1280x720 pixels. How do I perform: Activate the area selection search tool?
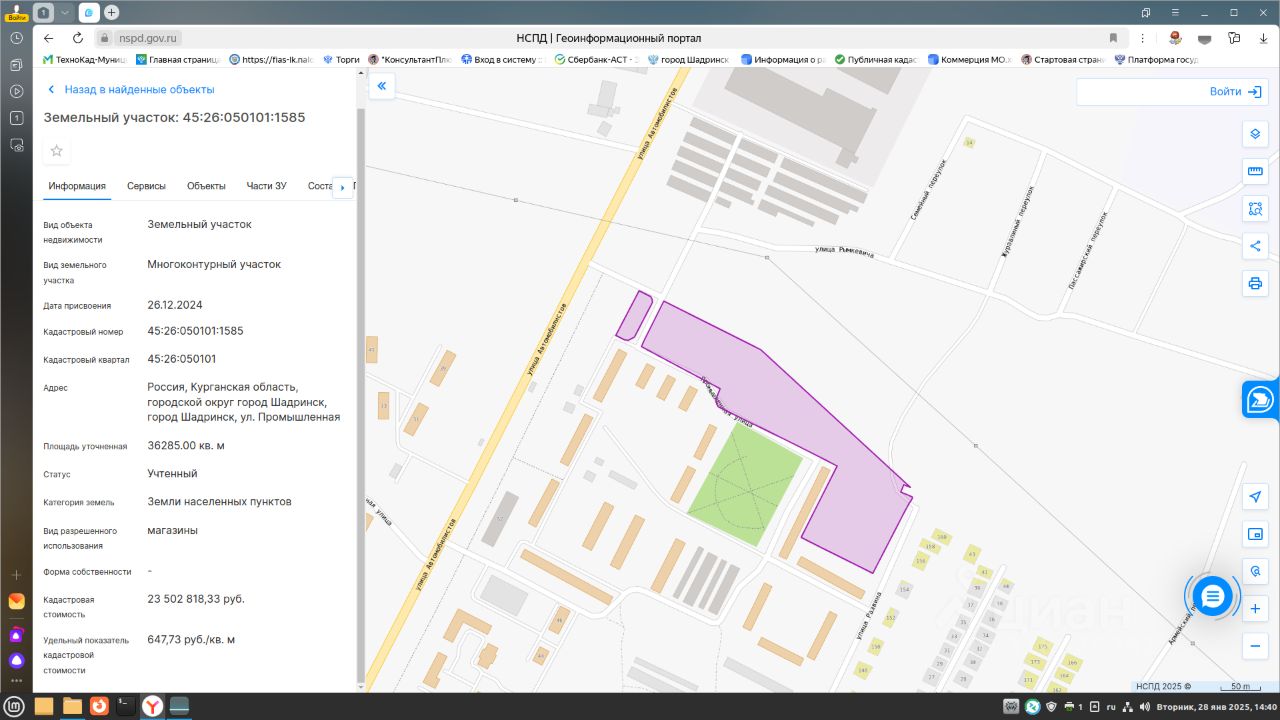pos(1255,209)
